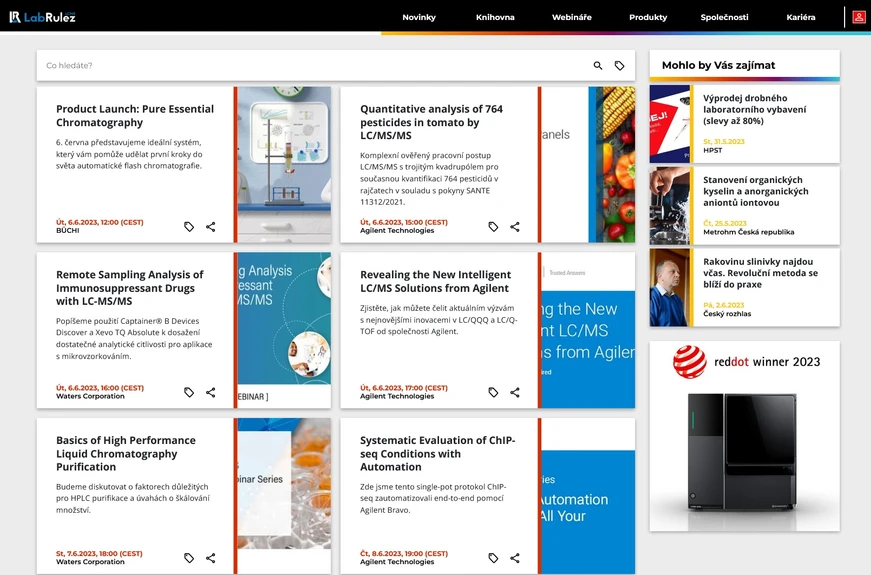The height and width of the screenshot is (575, 871).
Task: Click the reddot winner 2023 advertisement
Action: [x=745, y=436]
